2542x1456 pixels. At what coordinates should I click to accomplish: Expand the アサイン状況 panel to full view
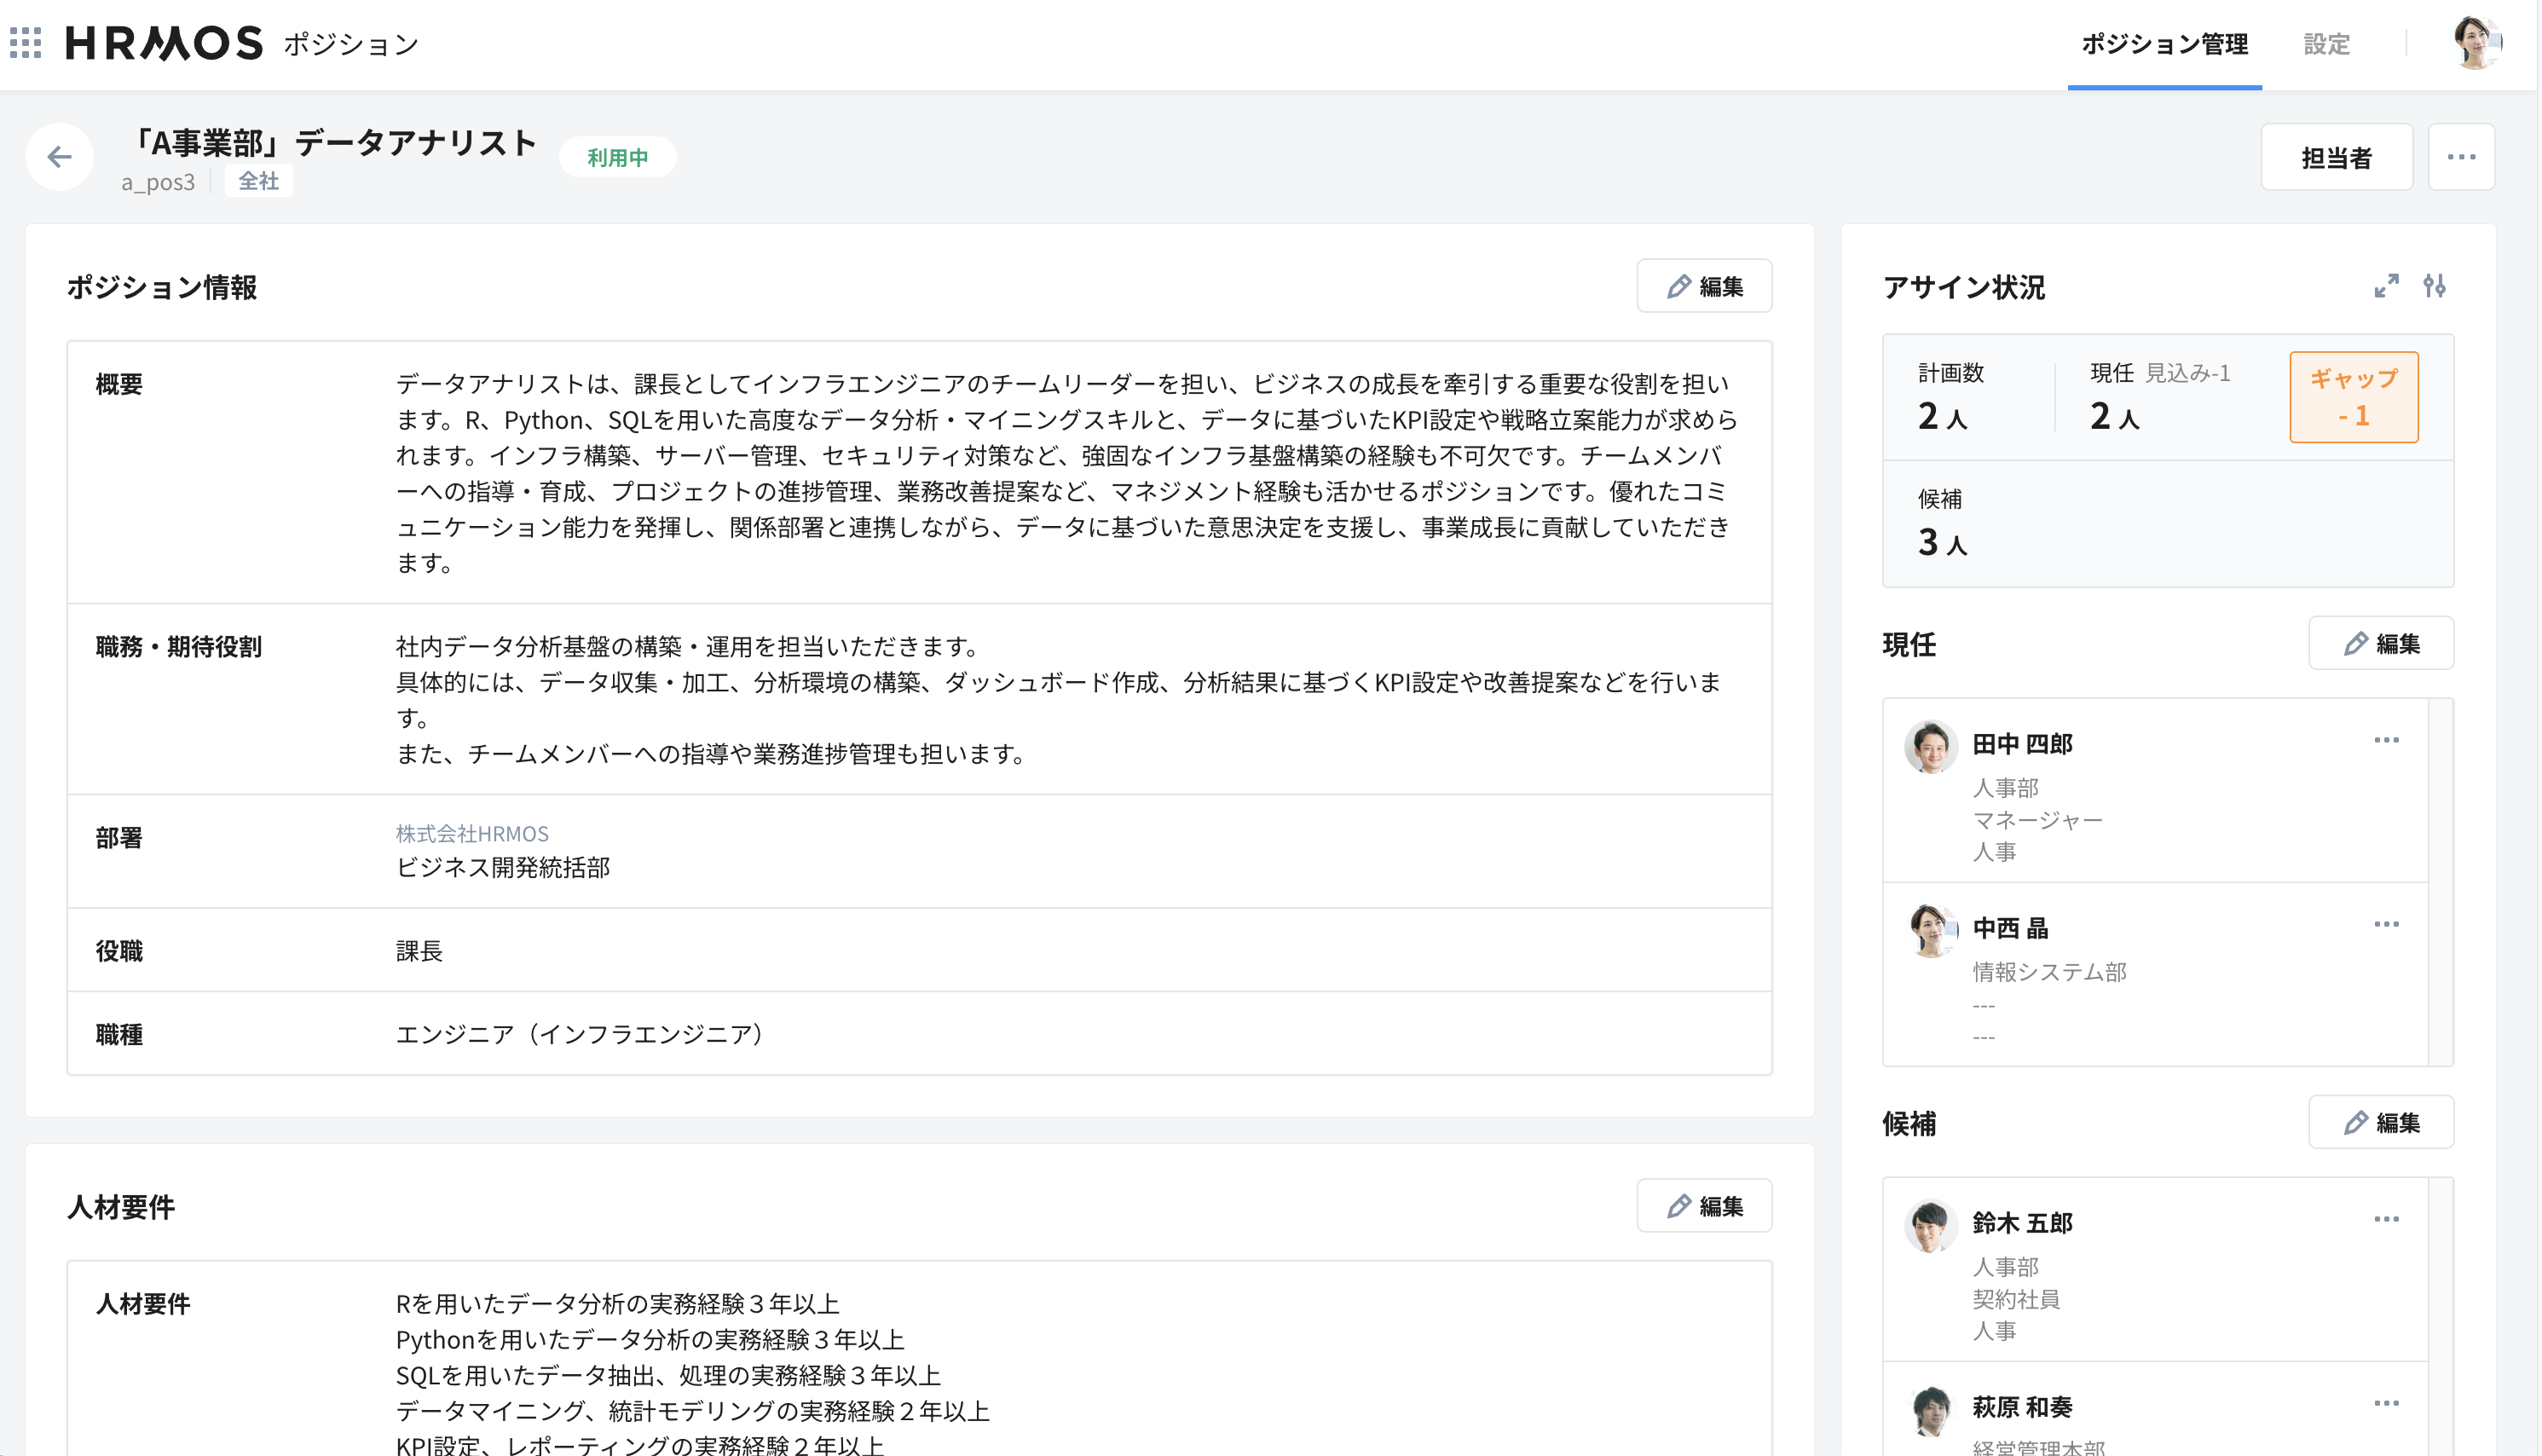[x=2388, y=287]
